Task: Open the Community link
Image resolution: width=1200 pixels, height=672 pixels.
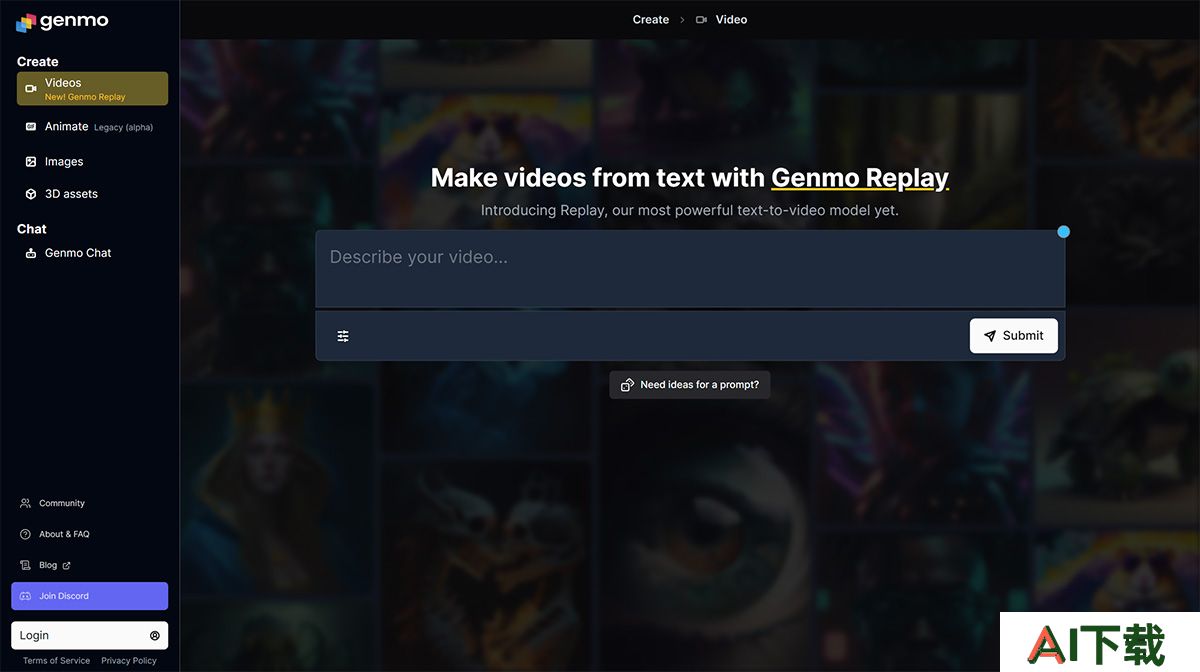Action: coord(62,503)
